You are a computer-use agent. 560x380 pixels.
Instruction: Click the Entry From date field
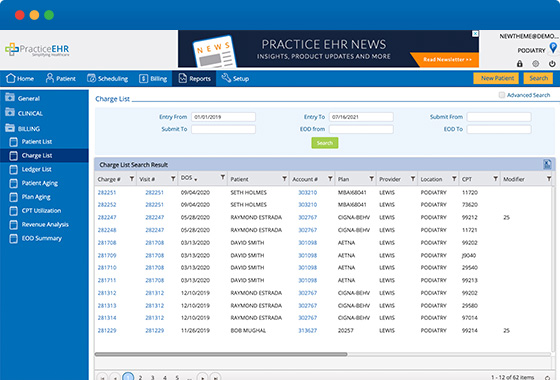pyautogui.click(x=223, y=117)
